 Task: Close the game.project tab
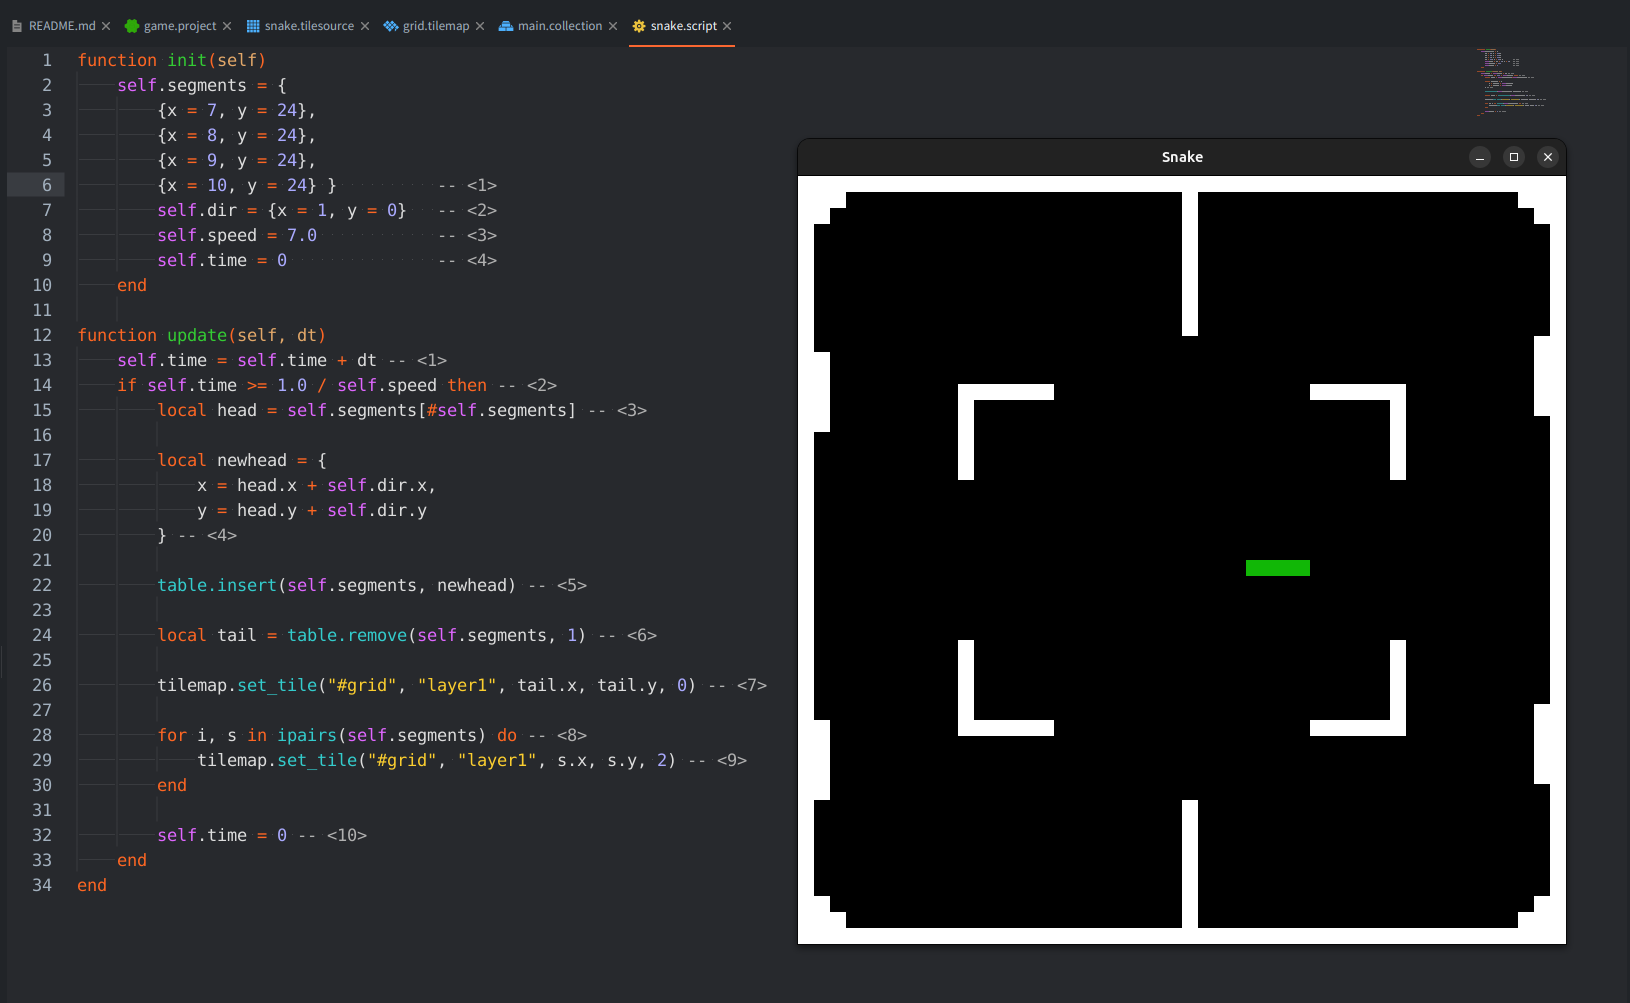click(227, 26)
